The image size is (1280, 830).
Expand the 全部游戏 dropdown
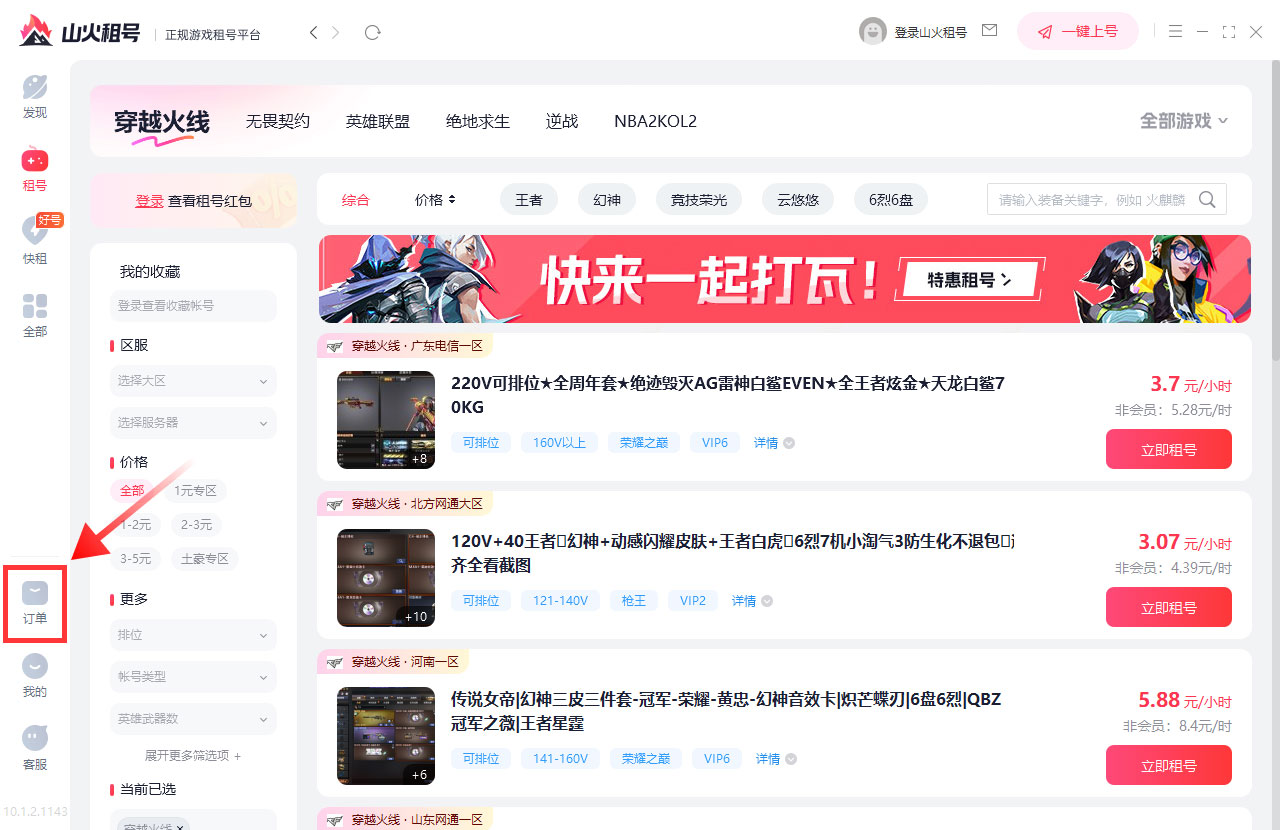point(1184,121)
